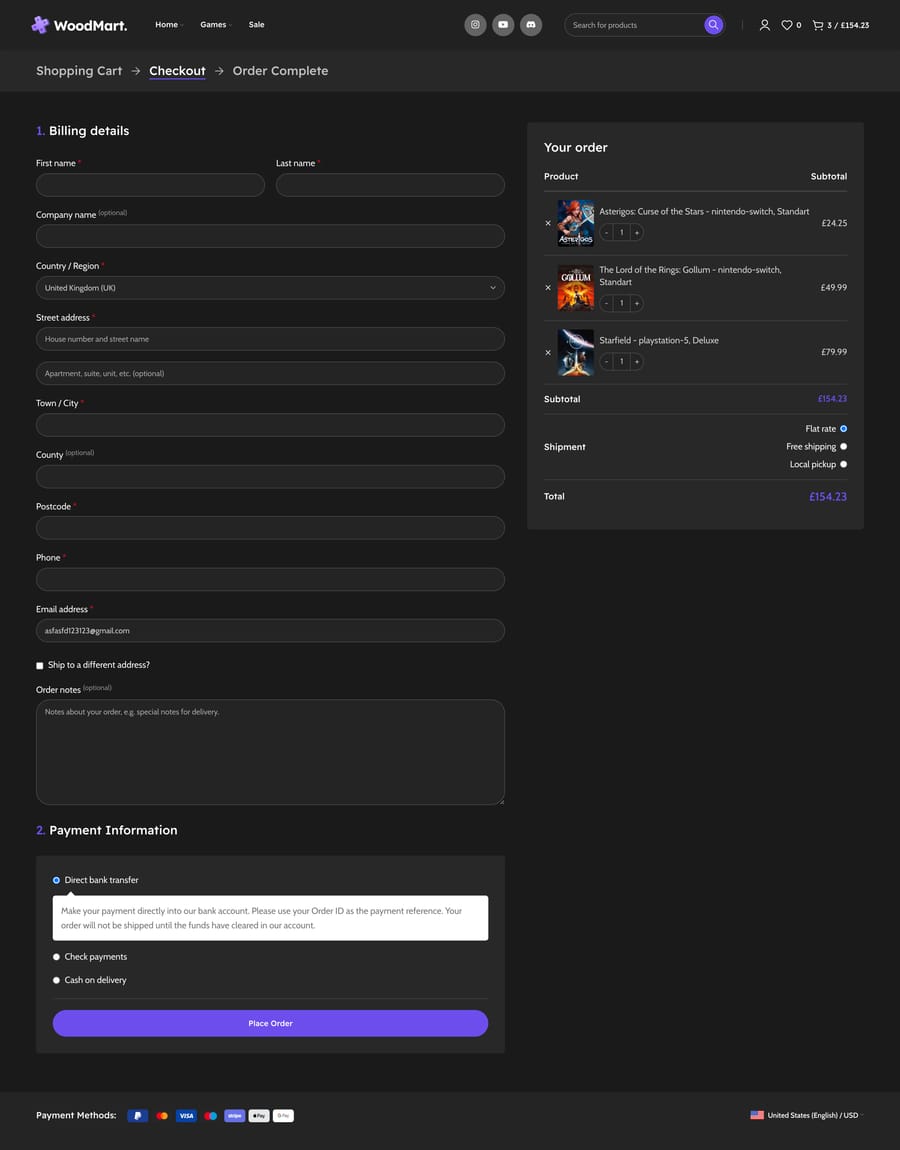This screenshot has height=1150, width=900.
Task: Open the Sale menu item
Action: click(x=257, y=25)
